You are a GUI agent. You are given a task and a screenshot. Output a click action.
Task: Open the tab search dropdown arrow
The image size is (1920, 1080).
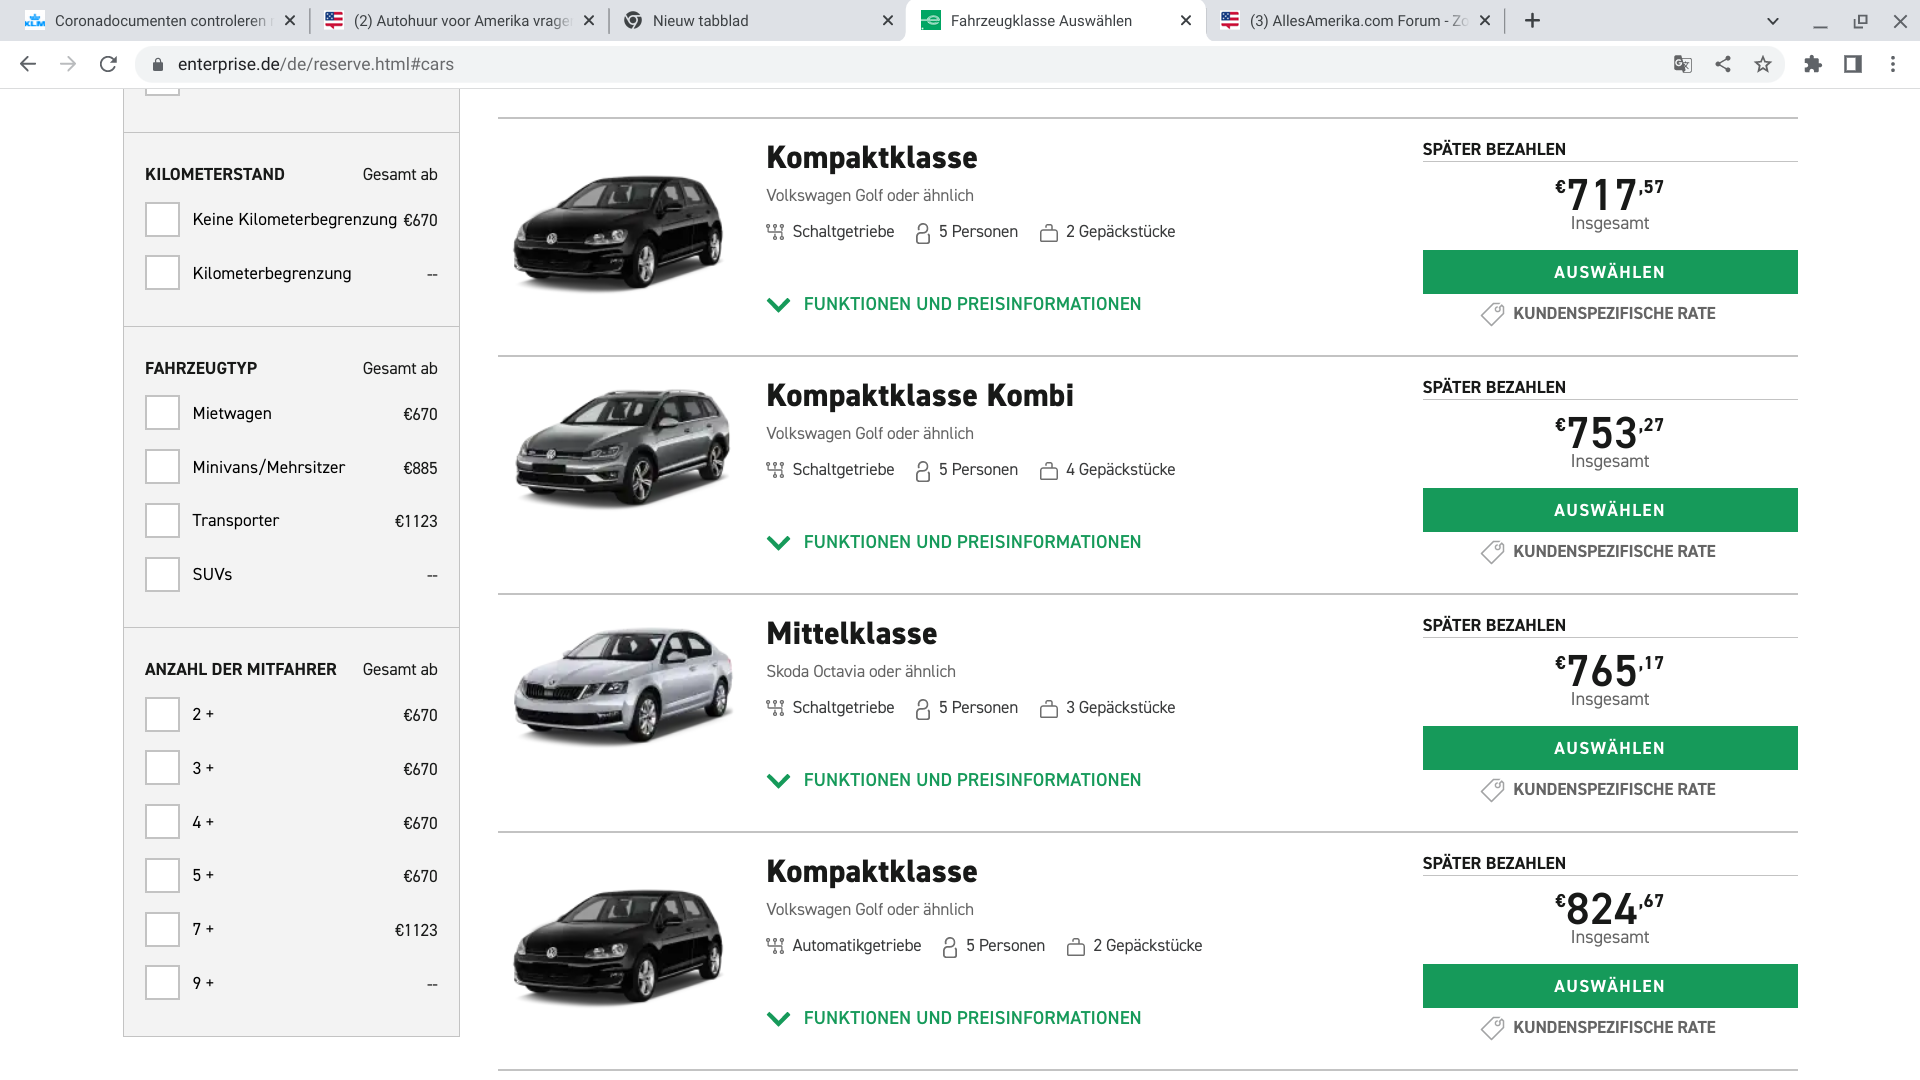click(1773, 20)
